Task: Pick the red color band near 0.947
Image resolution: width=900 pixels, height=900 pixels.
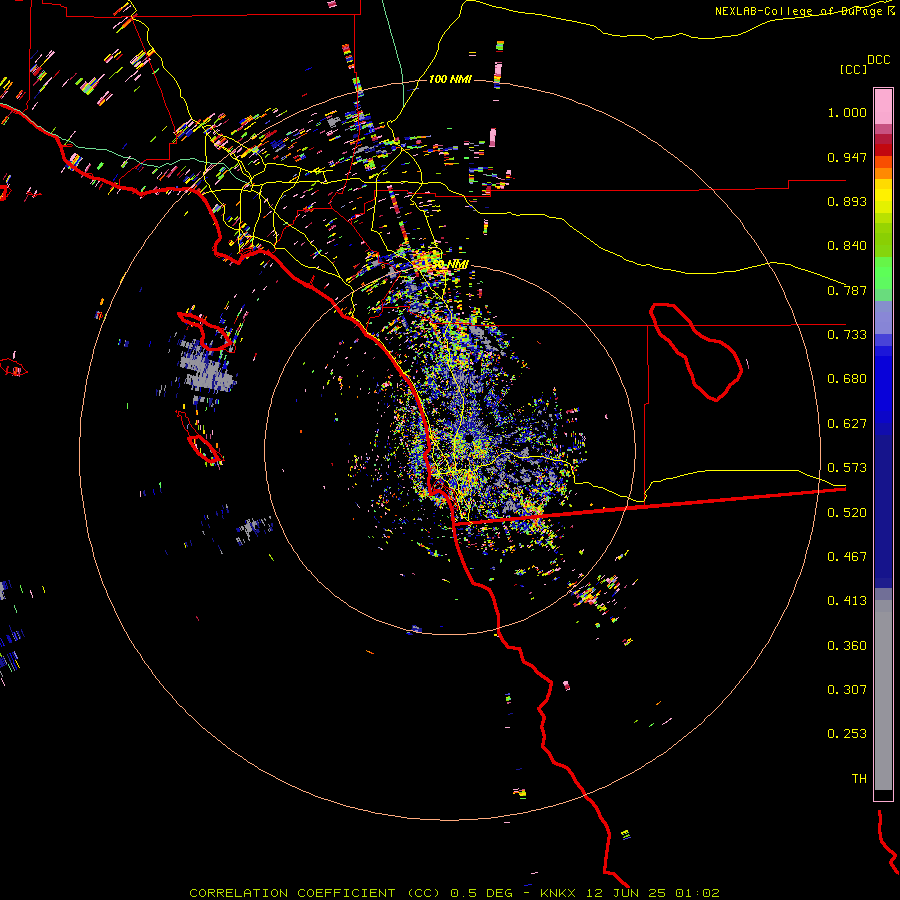Action: tap(883, 150)
